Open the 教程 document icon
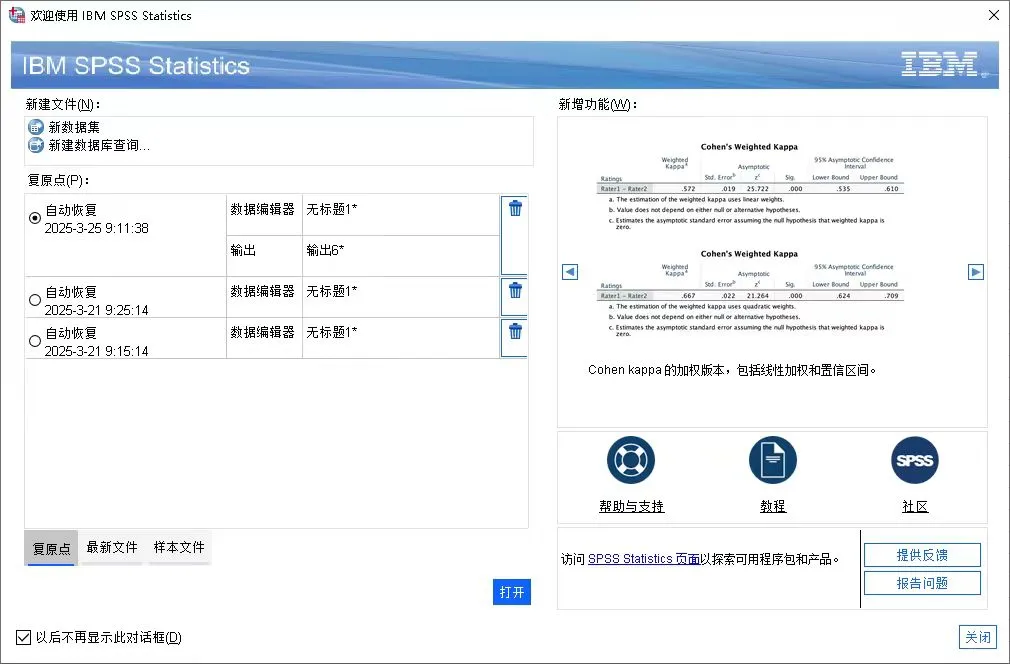The image size is (1010, 664). tap(773, 460)
